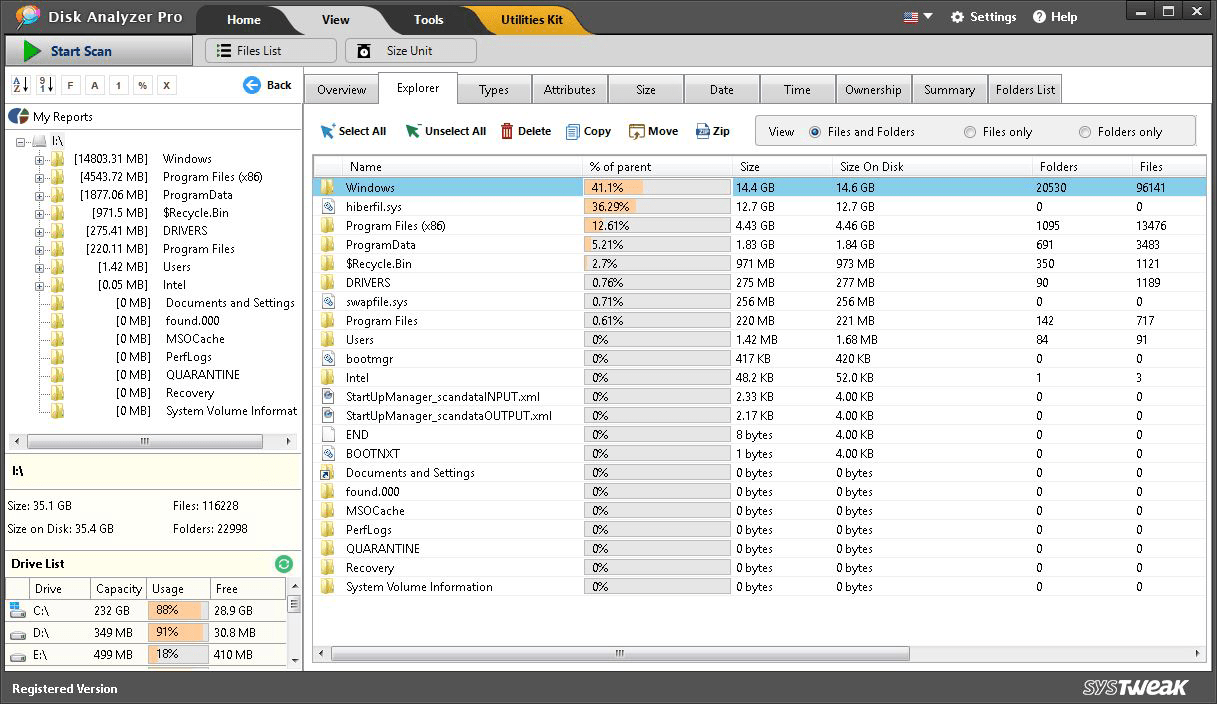Select the swapfile.sys row

click(x=760, y=302)
